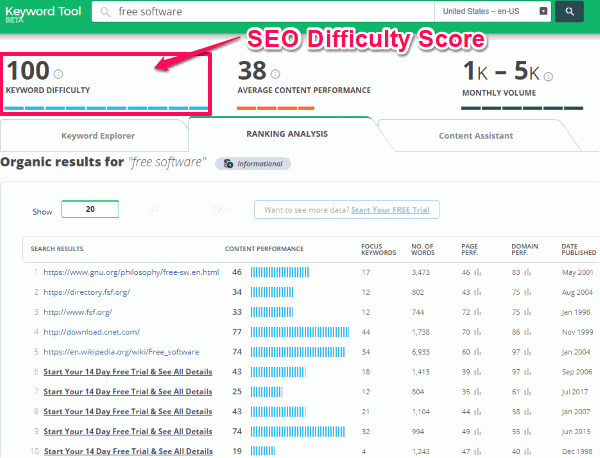The height and width of the screenshot is (458, 600).
Task: Click domain performance chart icon for gnu.org row
Action: [x=528, y=272]
